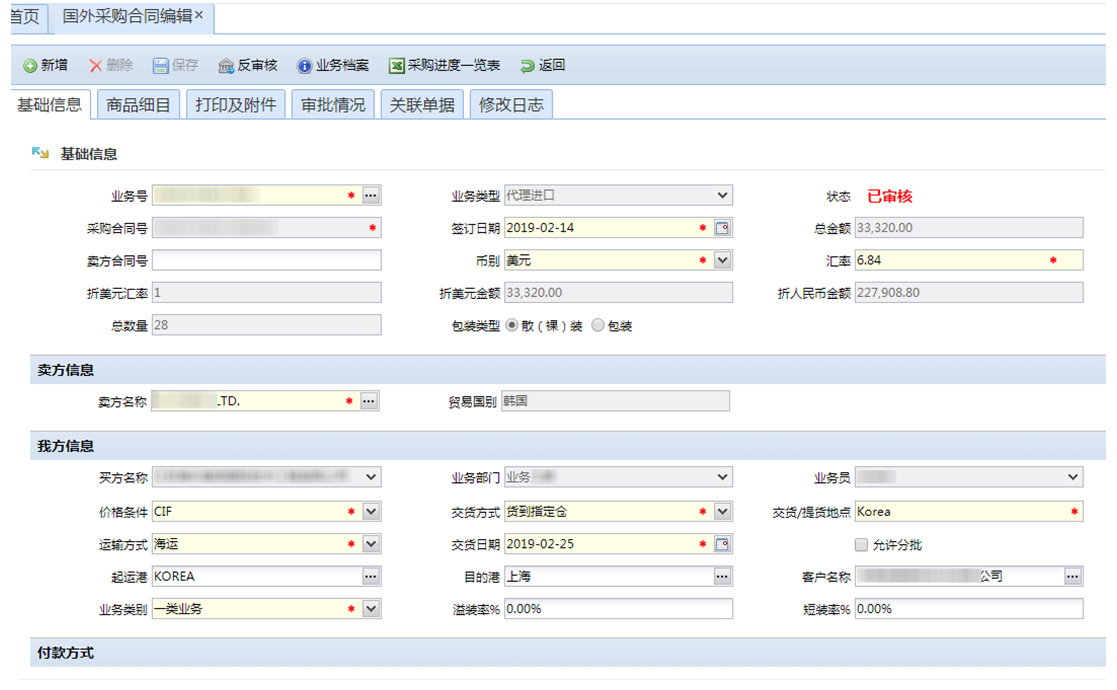Click the 新增 (add new) toolbar icon
Screen dimensions: 1117x690
(30, 66)
